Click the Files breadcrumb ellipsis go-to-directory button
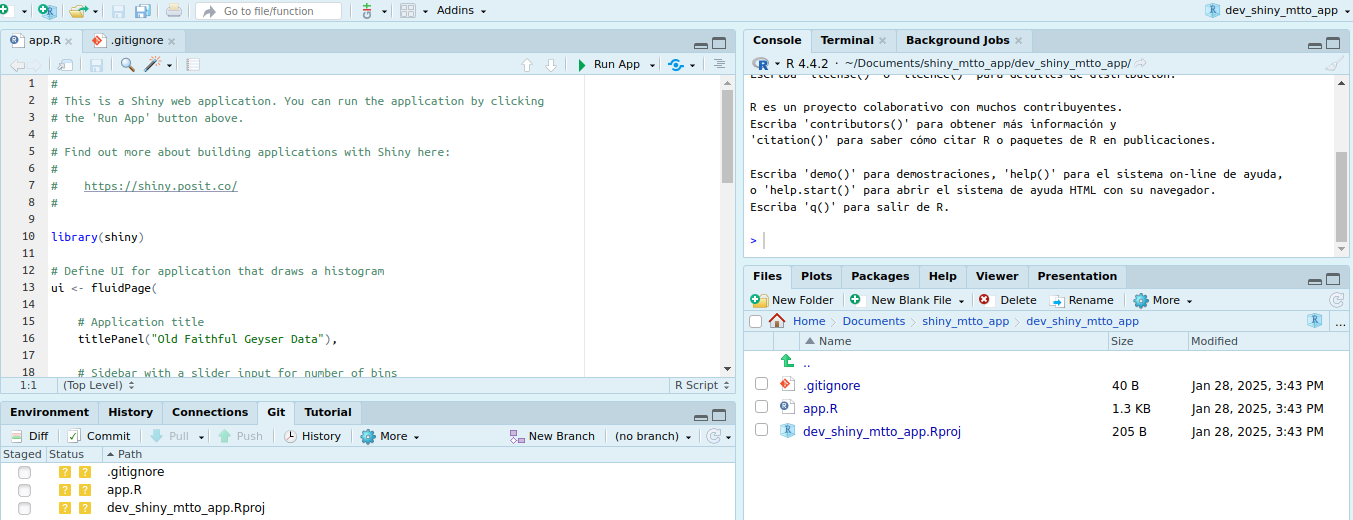Viewport: 1353px width, 520px height. (1339, 321)
